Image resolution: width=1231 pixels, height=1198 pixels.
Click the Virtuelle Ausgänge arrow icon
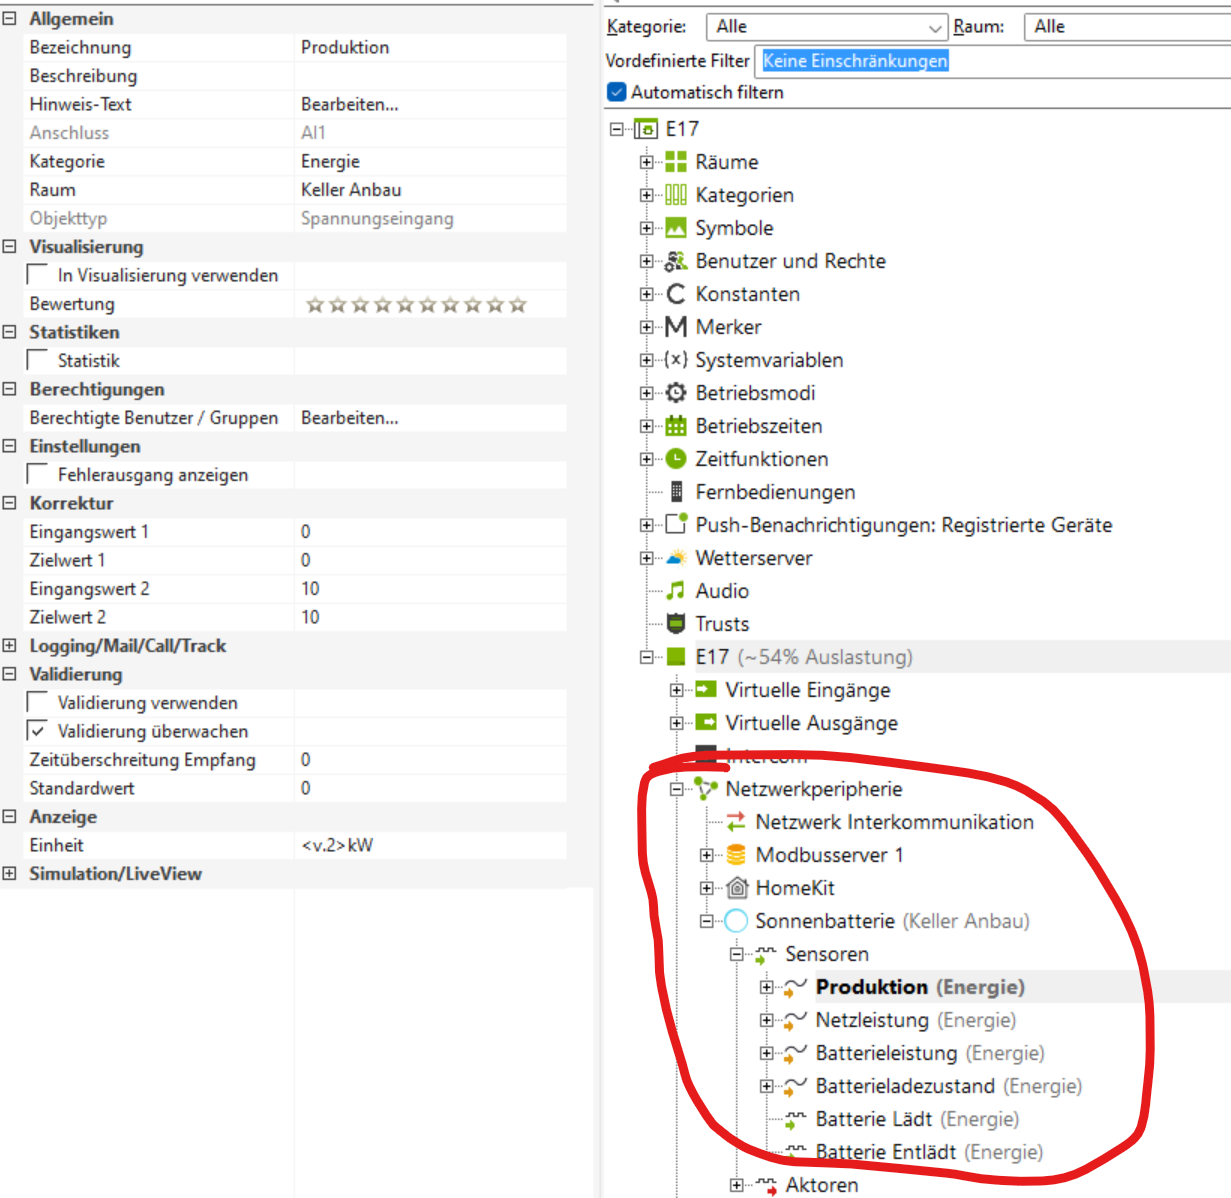[706, 723]
